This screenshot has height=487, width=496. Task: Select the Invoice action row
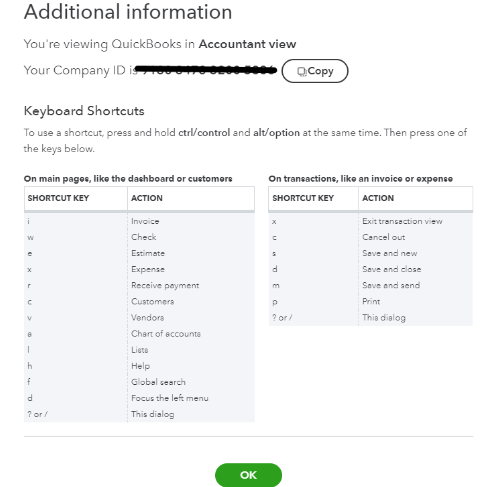[139, 221]
